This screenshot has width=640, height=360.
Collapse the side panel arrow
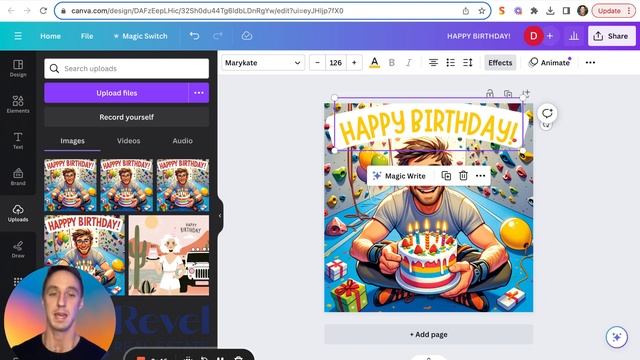tap(220, 216)
